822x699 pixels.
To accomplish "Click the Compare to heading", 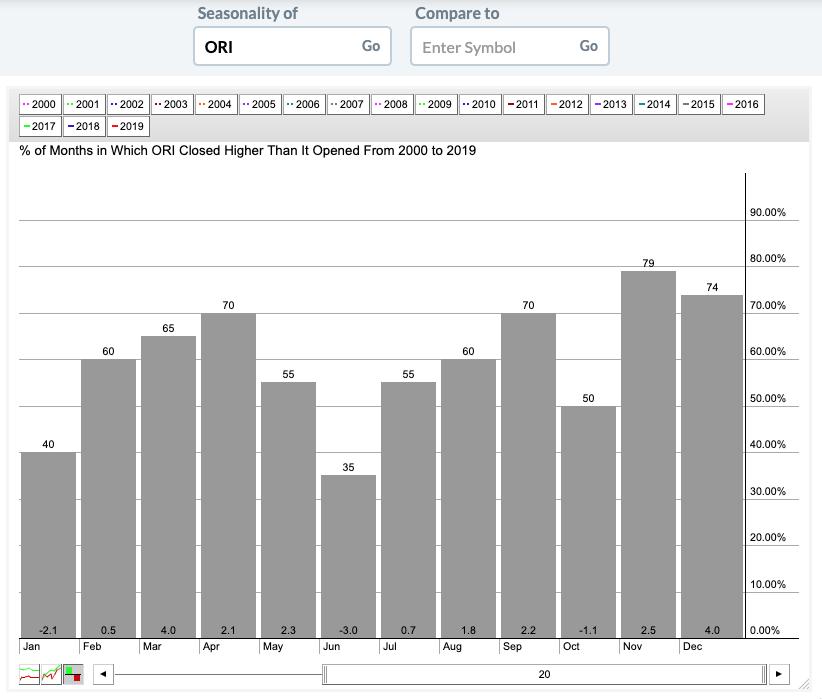I will [x=457, y=13].
